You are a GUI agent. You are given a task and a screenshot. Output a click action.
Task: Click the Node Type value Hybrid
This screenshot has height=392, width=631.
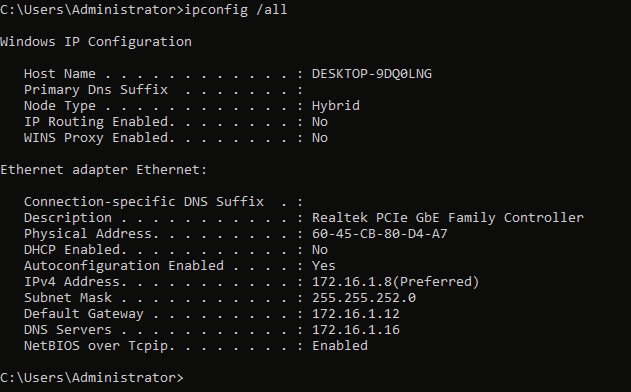coord(336,105)
